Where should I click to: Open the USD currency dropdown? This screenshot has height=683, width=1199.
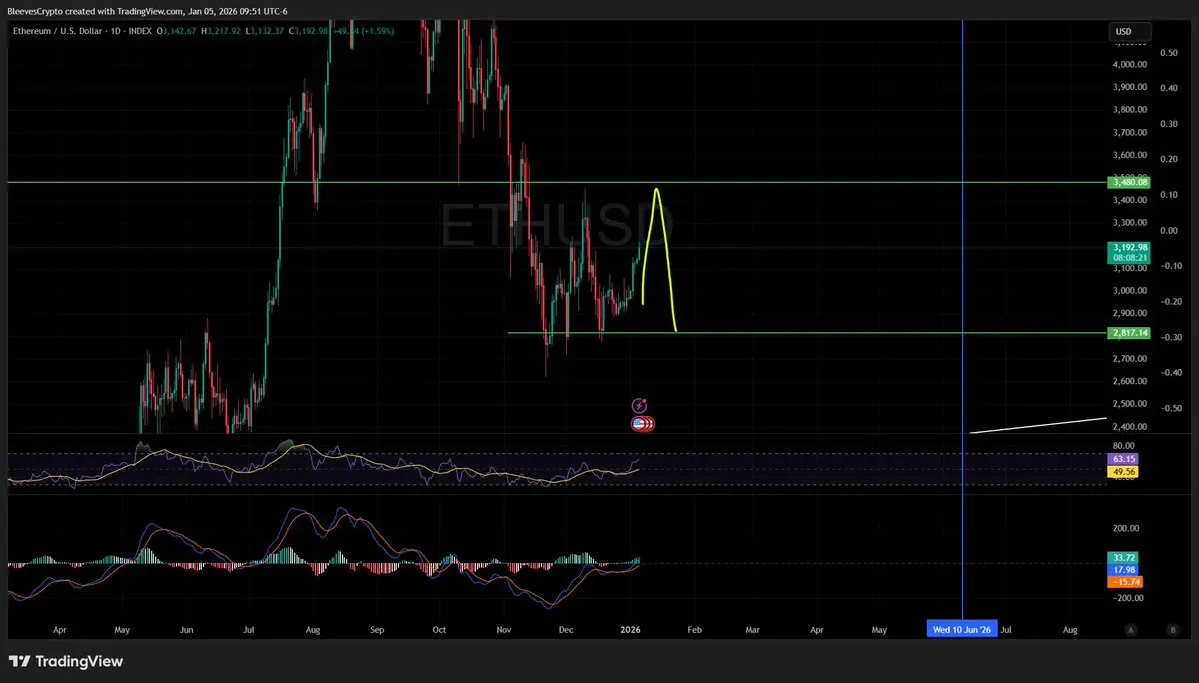pos(1130,31)
